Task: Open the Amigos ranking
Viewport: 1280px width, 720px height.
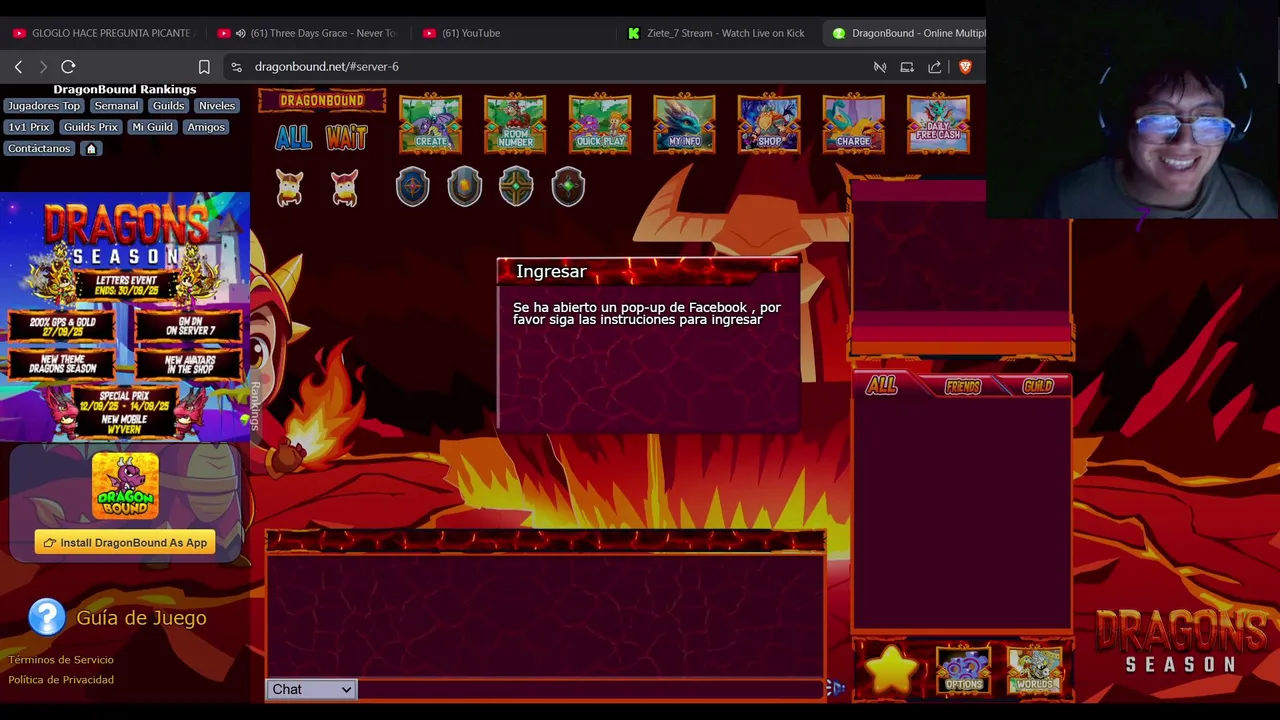Action: tap(206, 127)
